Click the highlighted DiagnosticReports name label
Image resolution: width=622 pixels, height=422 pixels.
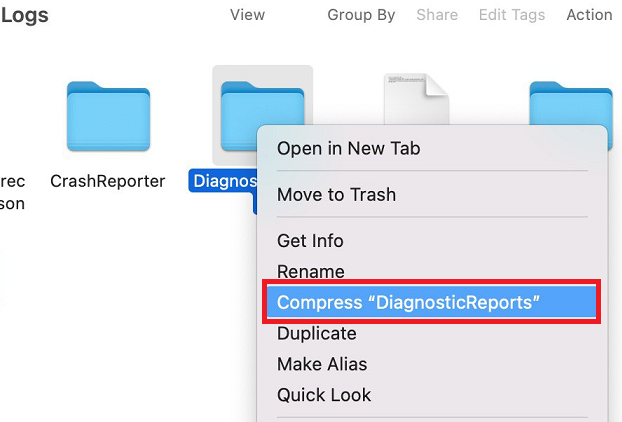pyautogui.click(x=223, y=182)
